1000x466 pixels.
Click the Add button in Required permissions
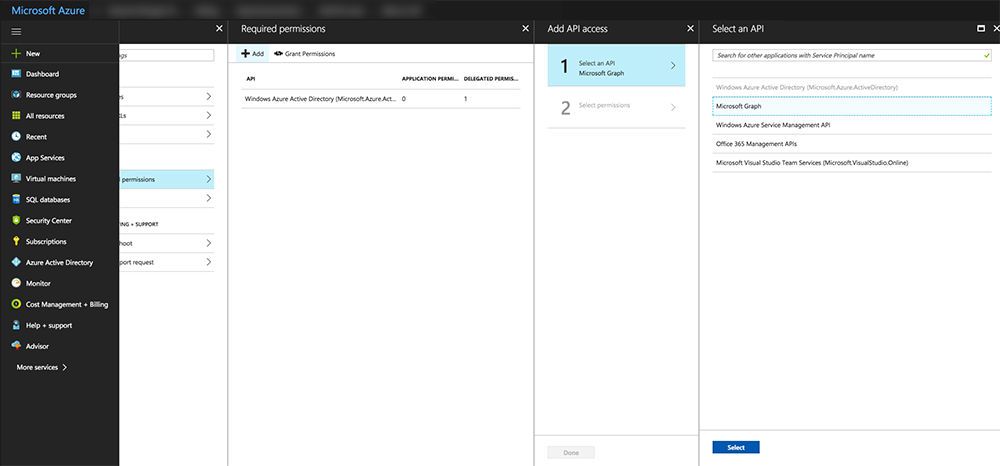pyautogui.click(x=252, y=54)
